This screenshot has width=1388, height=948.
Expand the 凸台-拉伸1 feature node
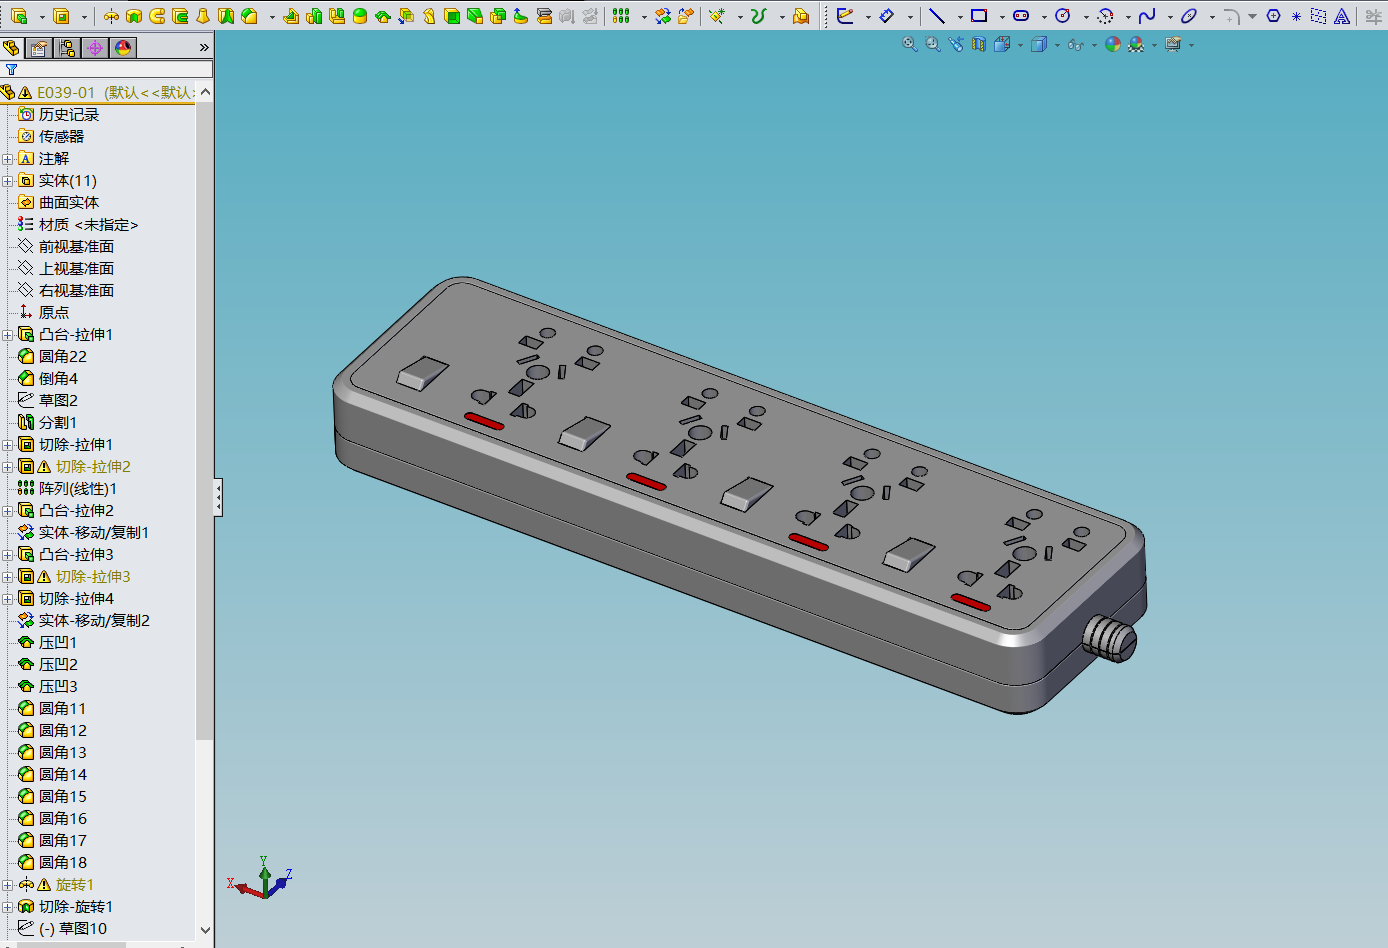click(x=8, y=334)
